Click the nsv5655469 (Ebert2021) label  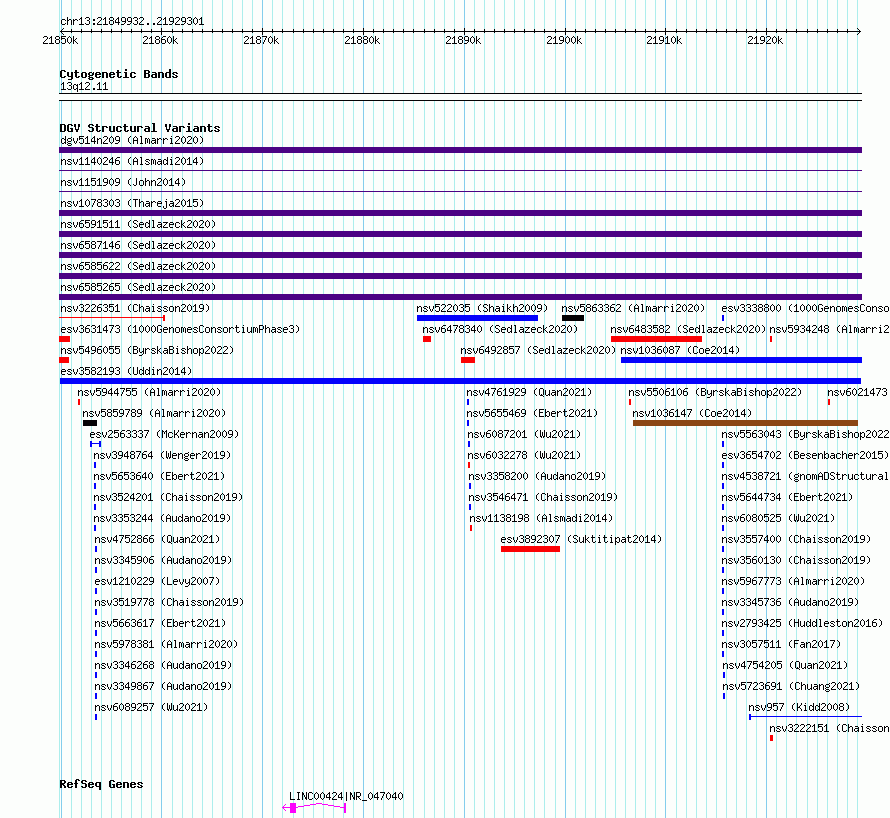click(x=532, y=413)
